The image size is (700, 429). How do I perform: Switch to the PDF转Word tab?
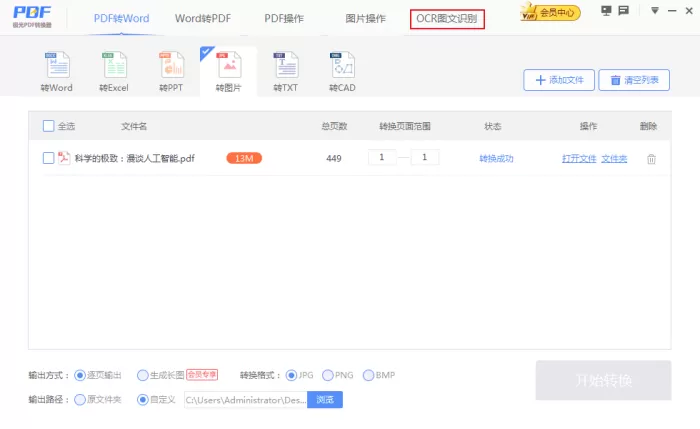pos(121,19)
